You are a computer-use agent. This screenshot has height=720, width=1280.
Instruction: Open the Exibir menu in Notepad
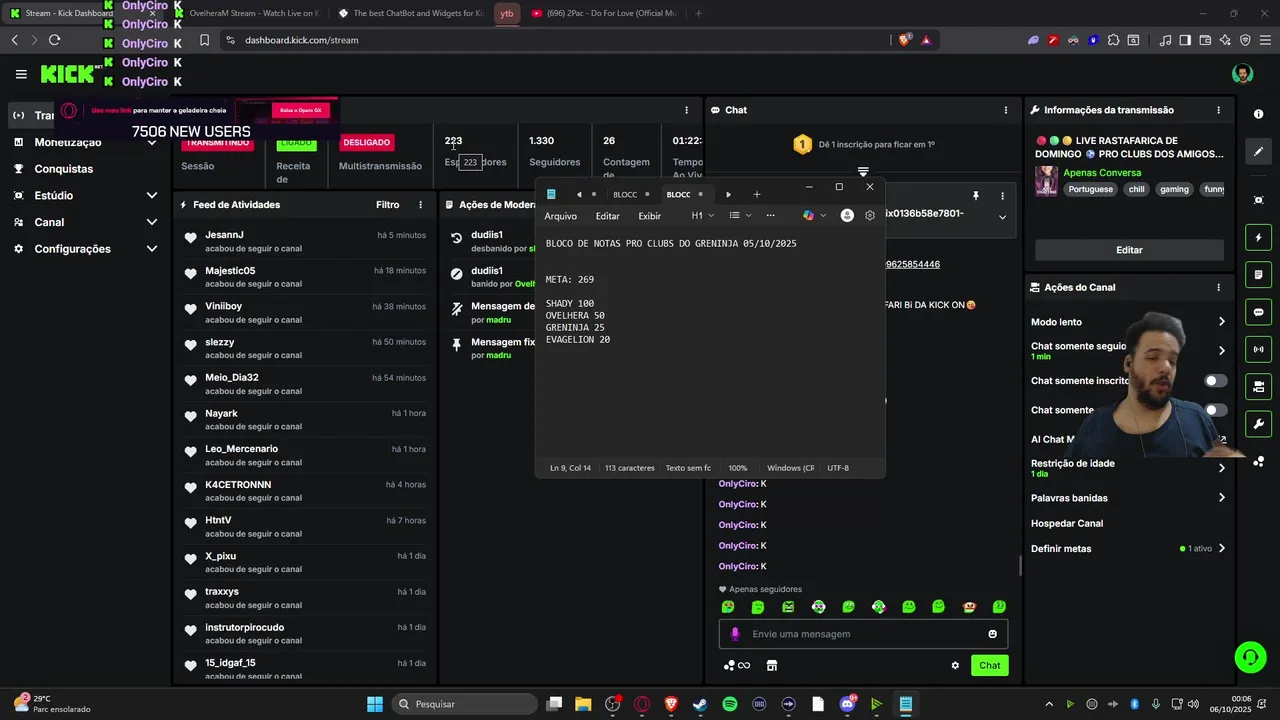649,216
